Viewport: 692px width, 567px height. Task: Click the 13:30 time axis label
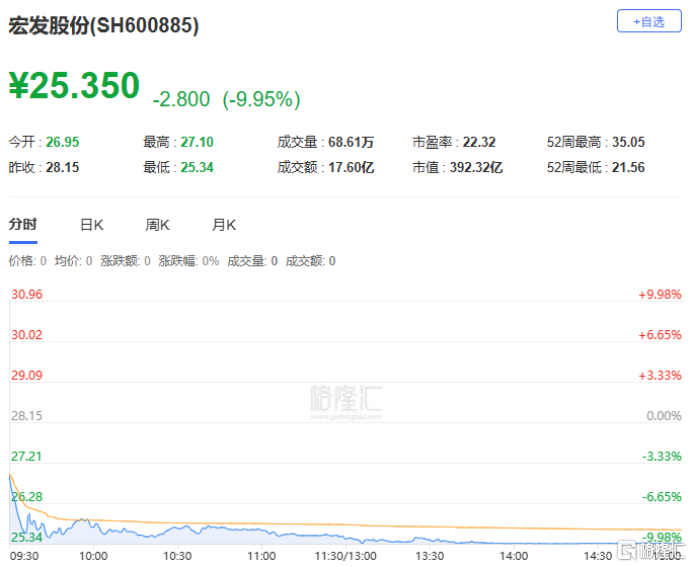[430, 556]
